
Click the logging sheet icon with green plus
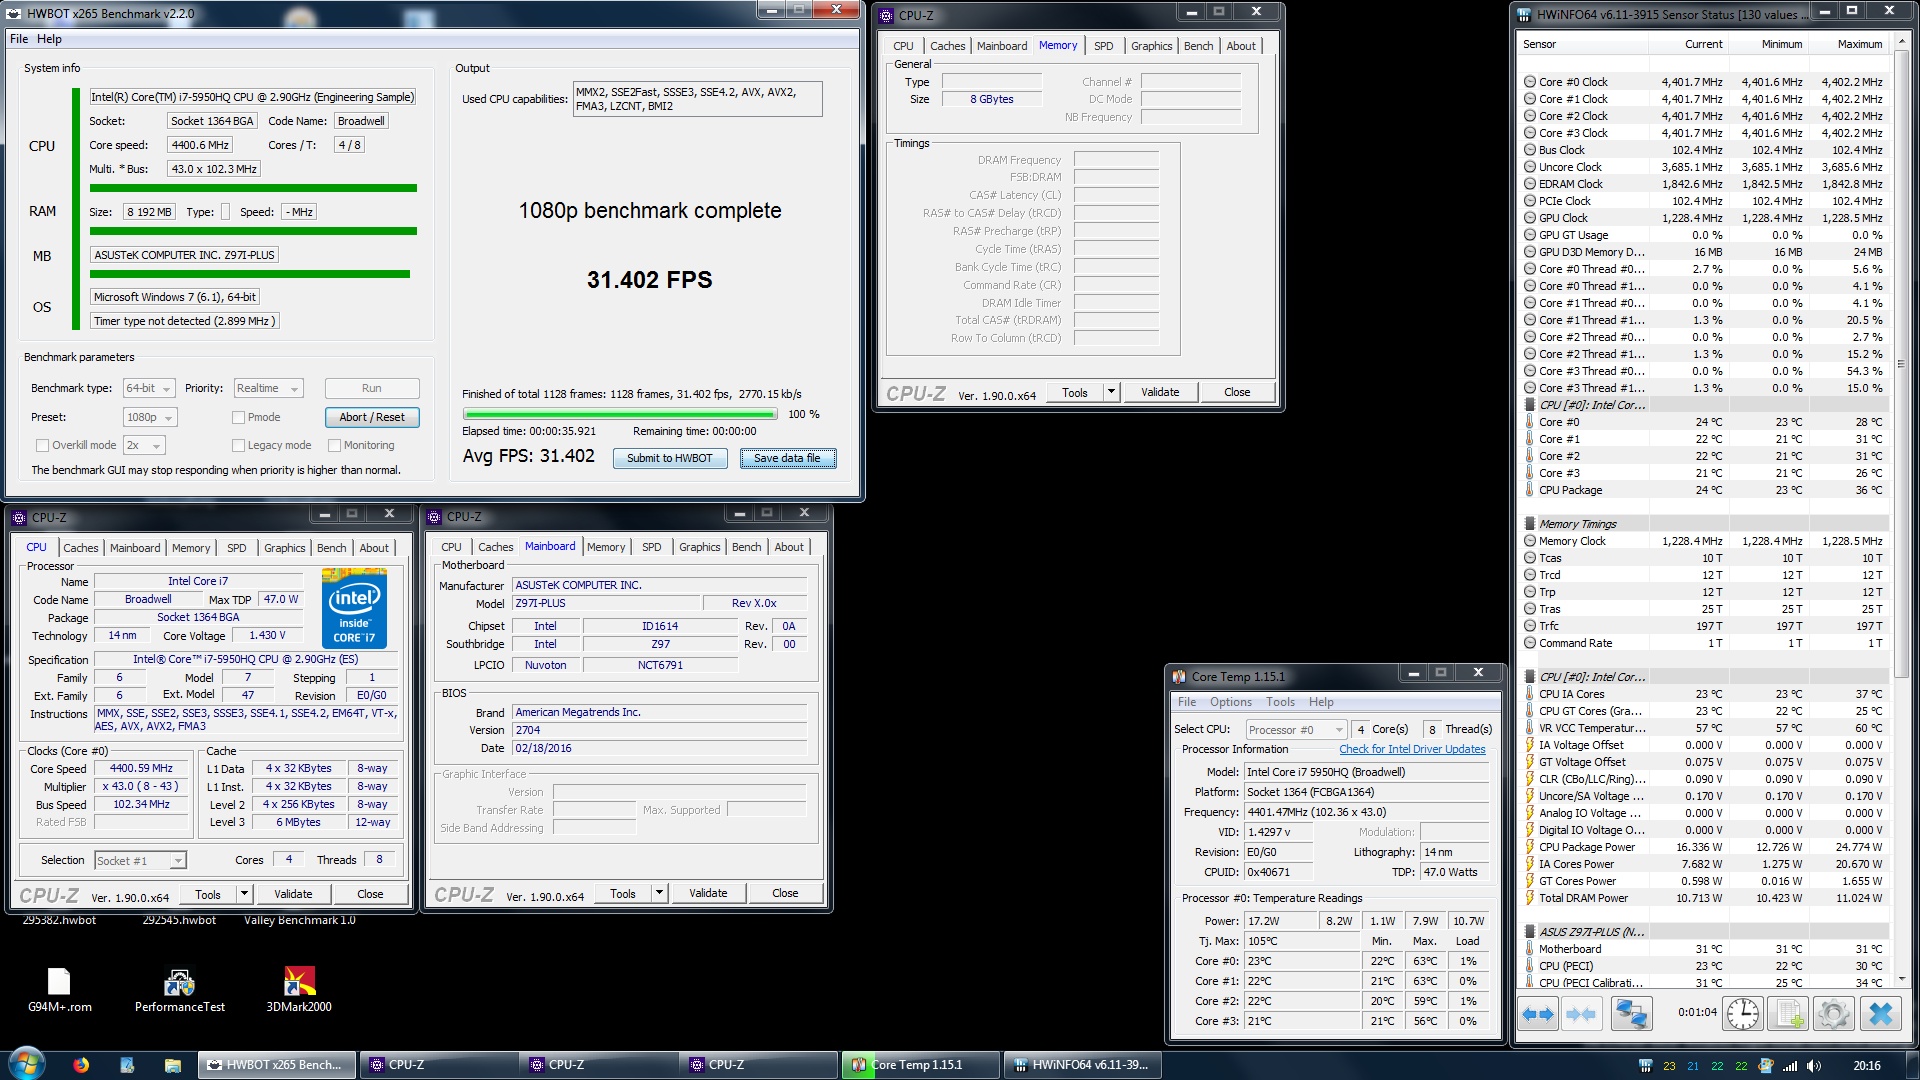(x=1788, y=1013)
